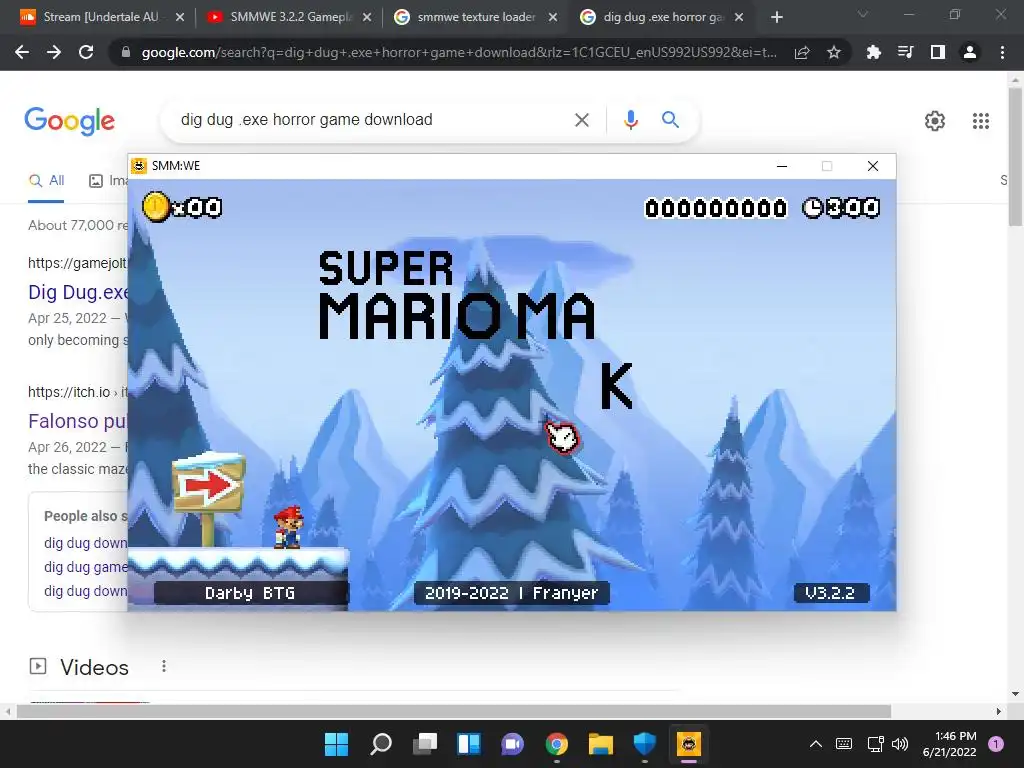Open File Explorer from the taskbar
This screenshot has width=1024, height=768.
600,744
